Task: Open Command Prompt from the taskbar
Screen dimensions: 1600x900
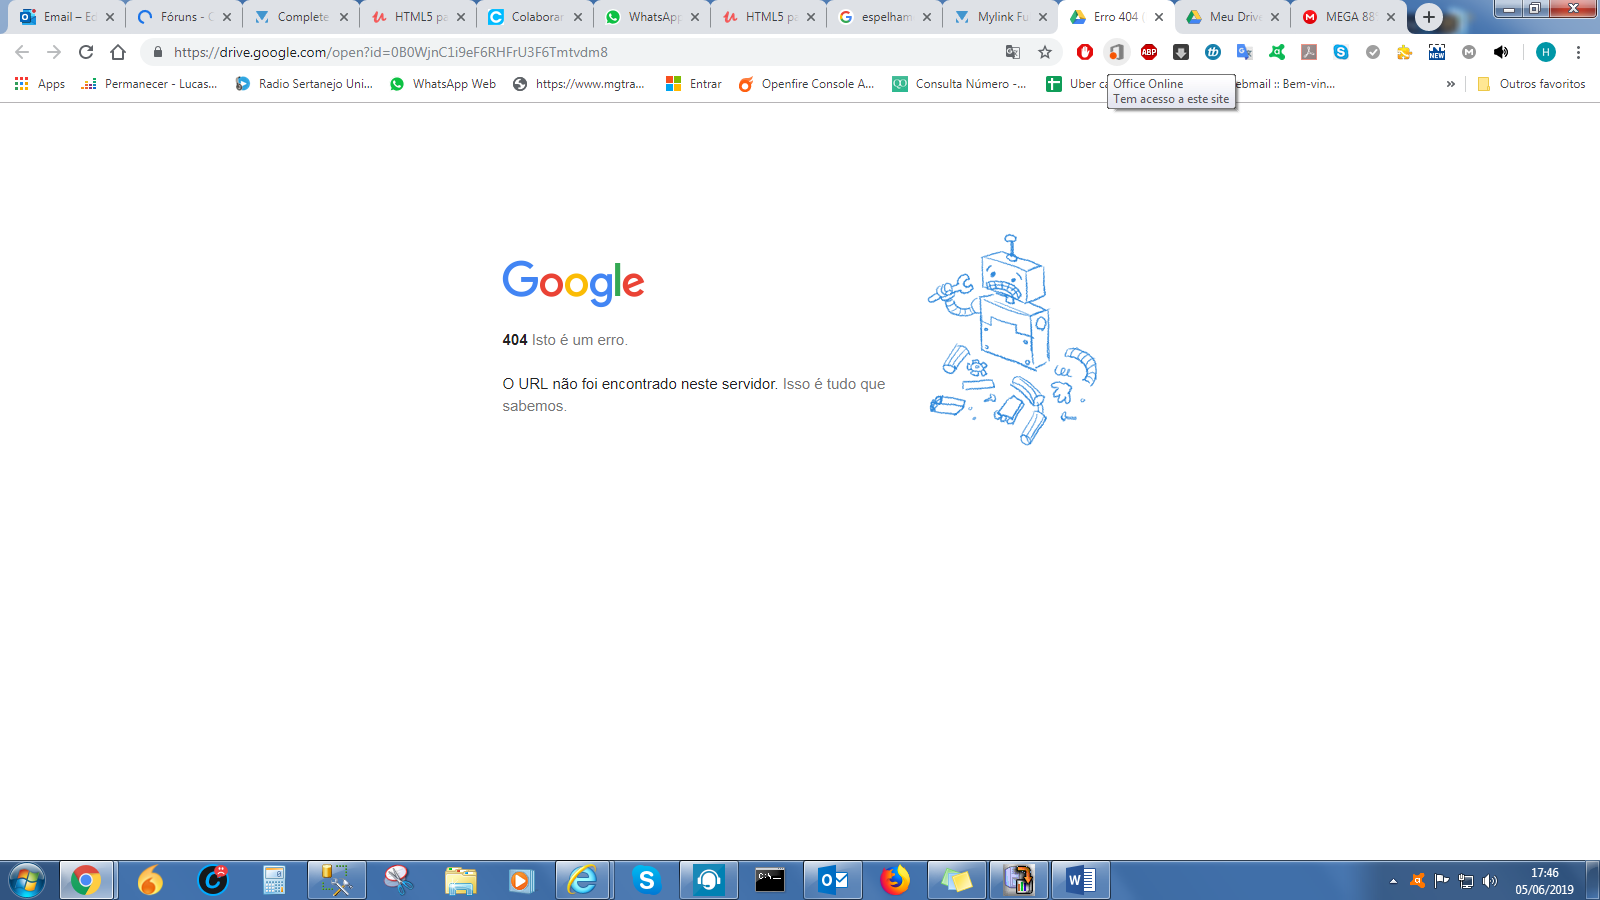Action: 770,880
